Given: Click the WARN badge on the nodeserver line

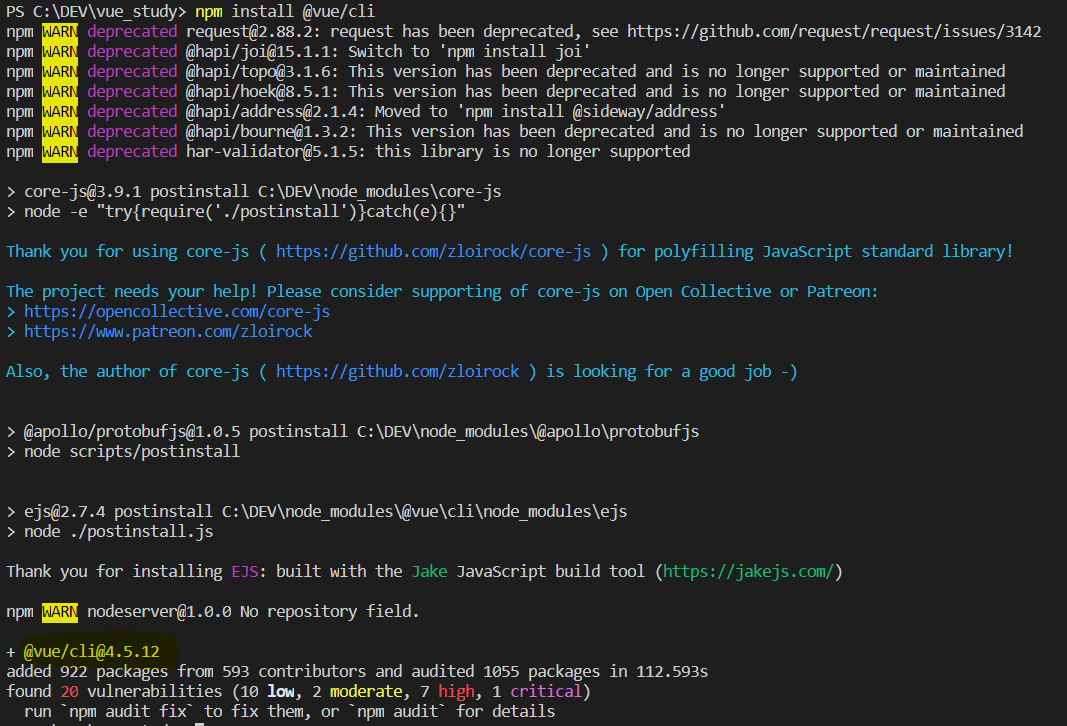Looking at the screenshot, I should tap(60, 612).
